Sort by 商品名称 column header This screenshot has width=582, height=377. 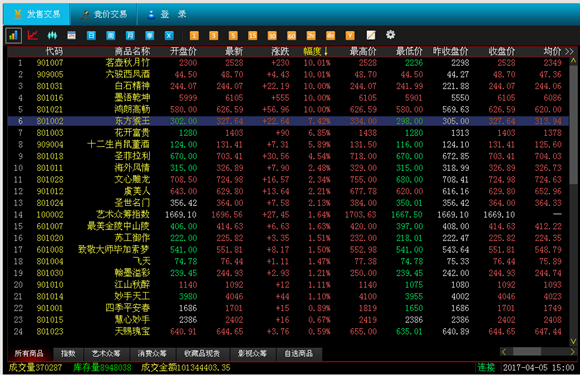click(132, 52)
